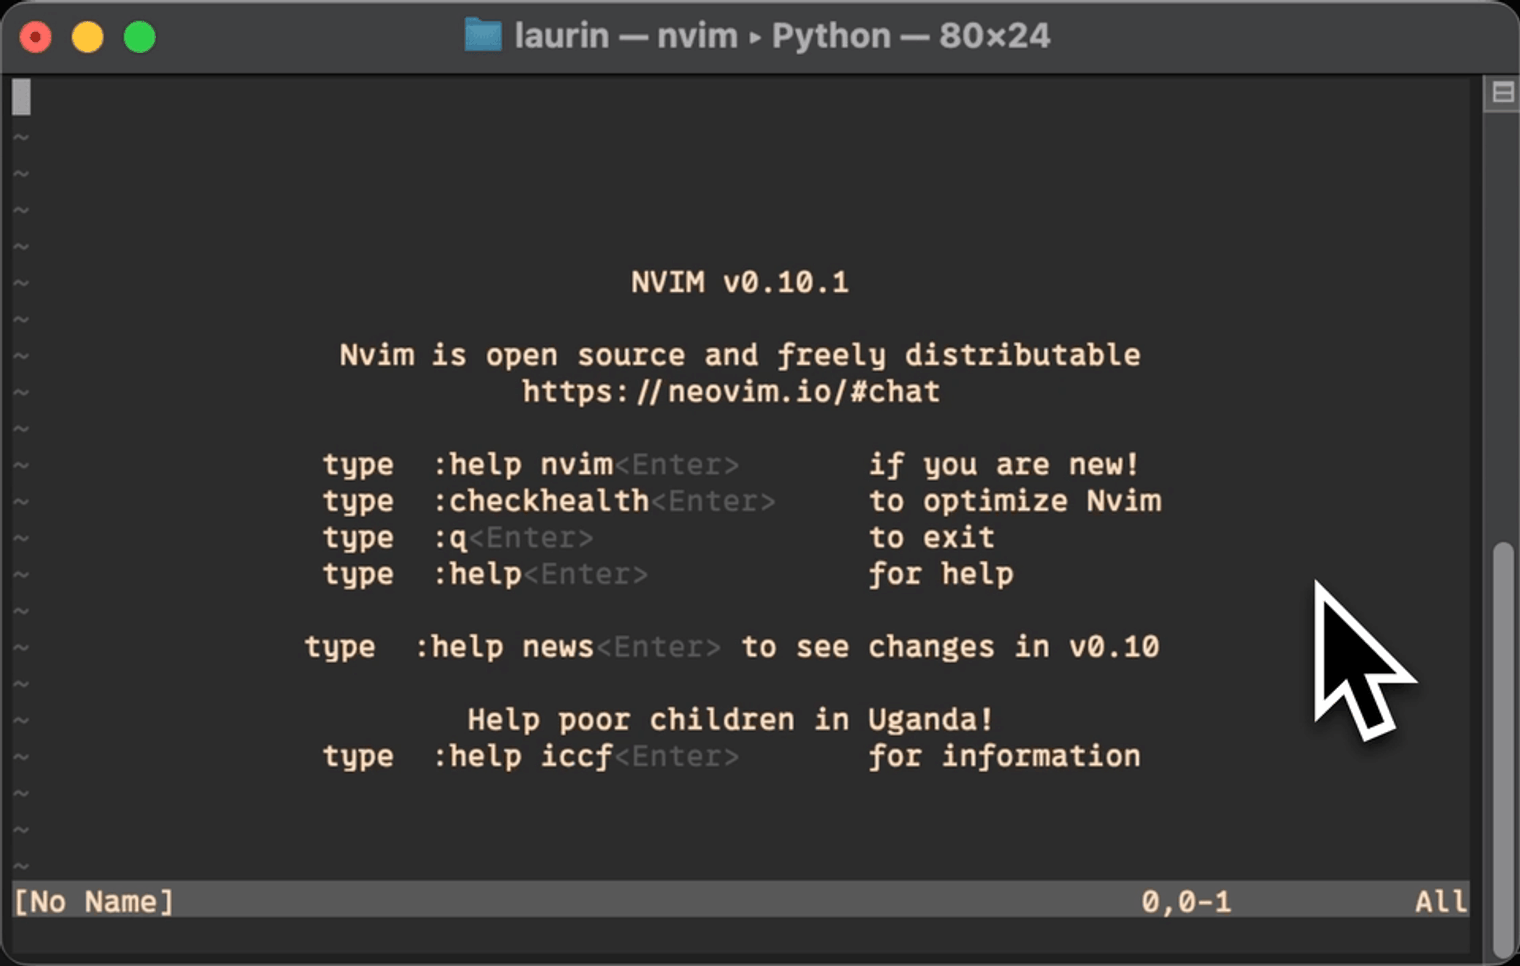Click the folder icon in title bar
Viewport: 1520px width, 966px height.
[483, 36]
